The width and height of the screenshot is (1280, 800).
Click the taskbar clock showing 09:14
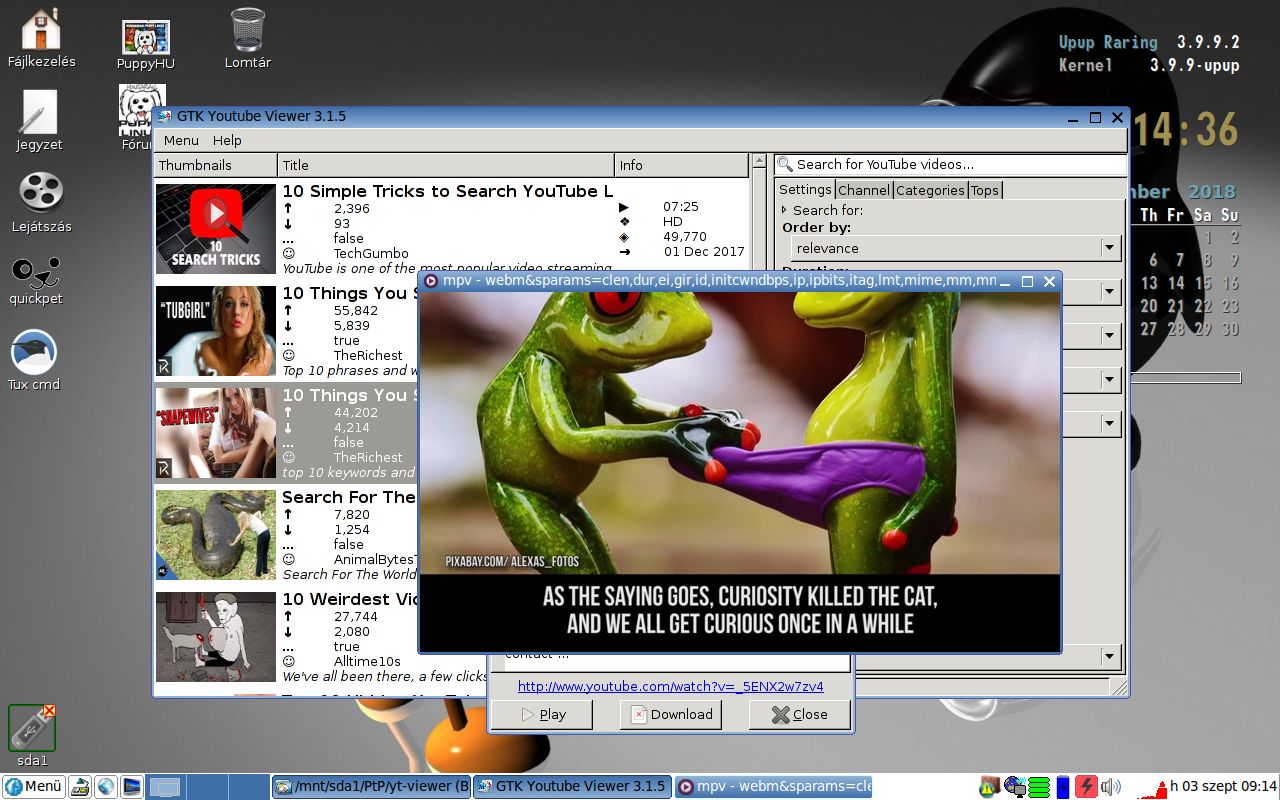tap(1224, 787)
